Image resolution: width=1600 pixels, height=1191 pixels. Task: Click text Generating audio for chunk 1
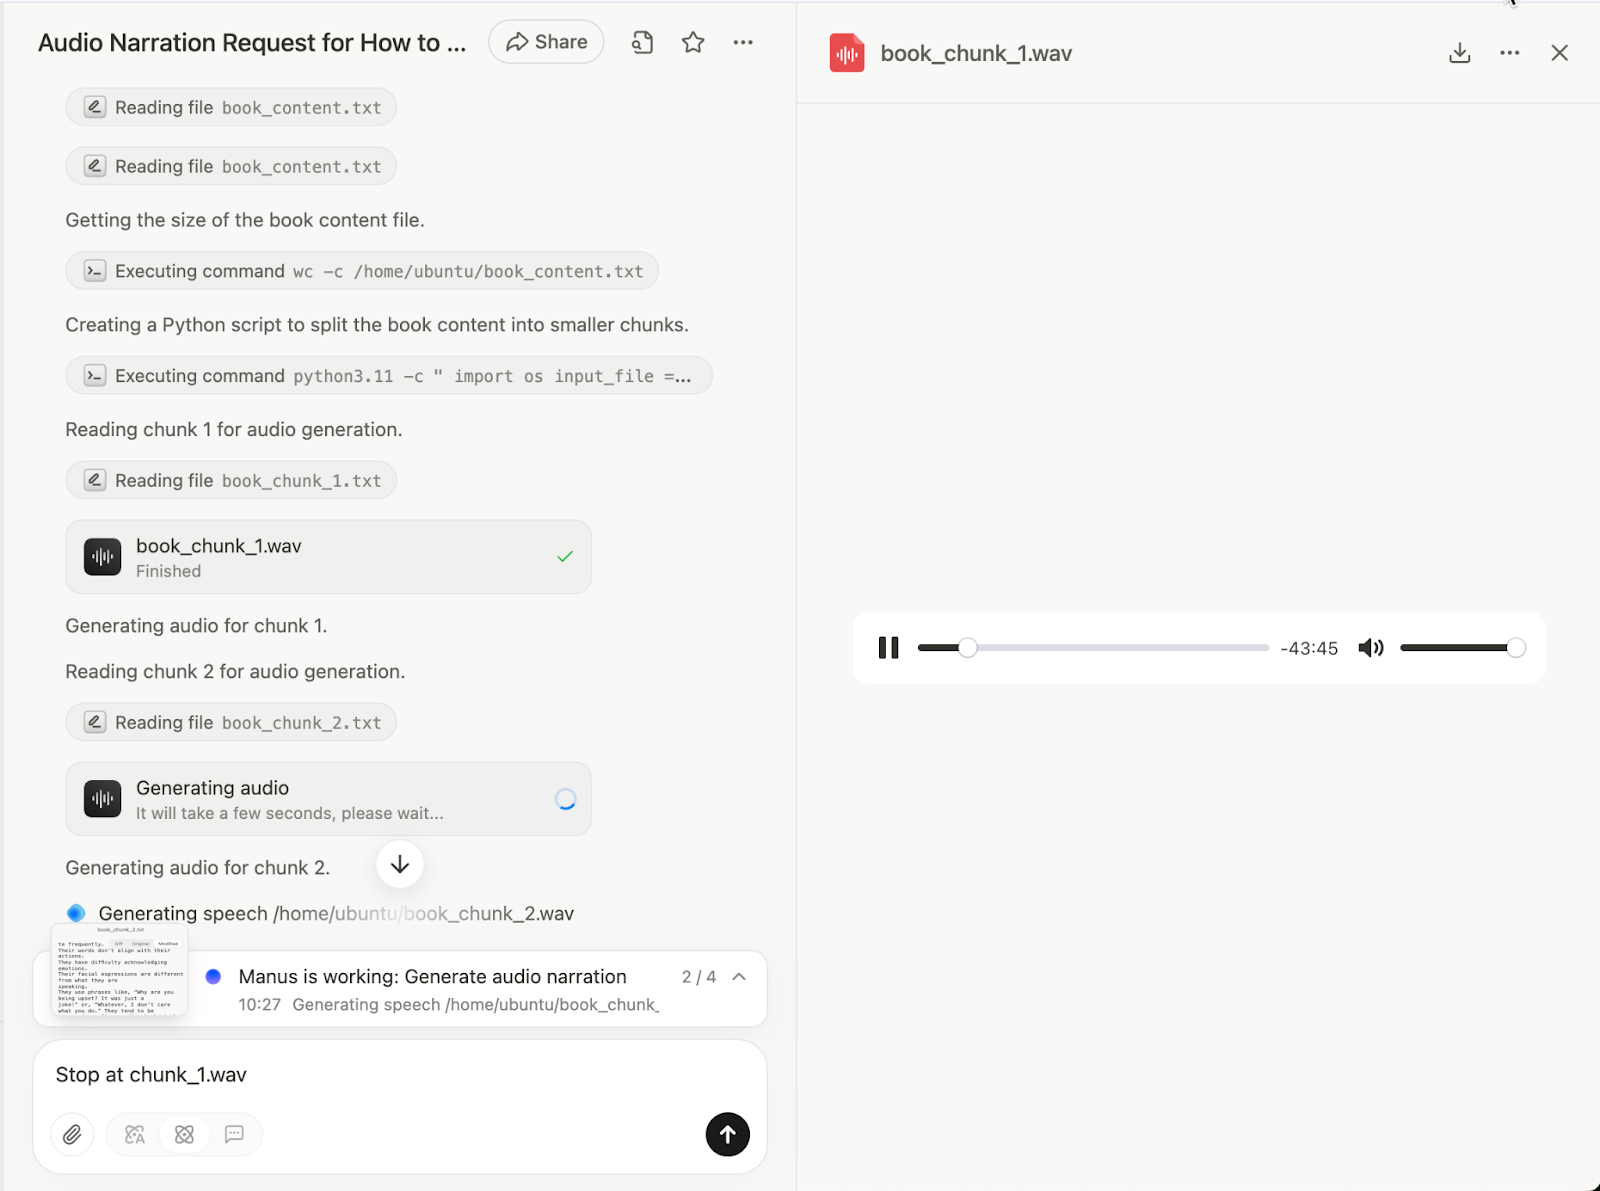[196, 625]
